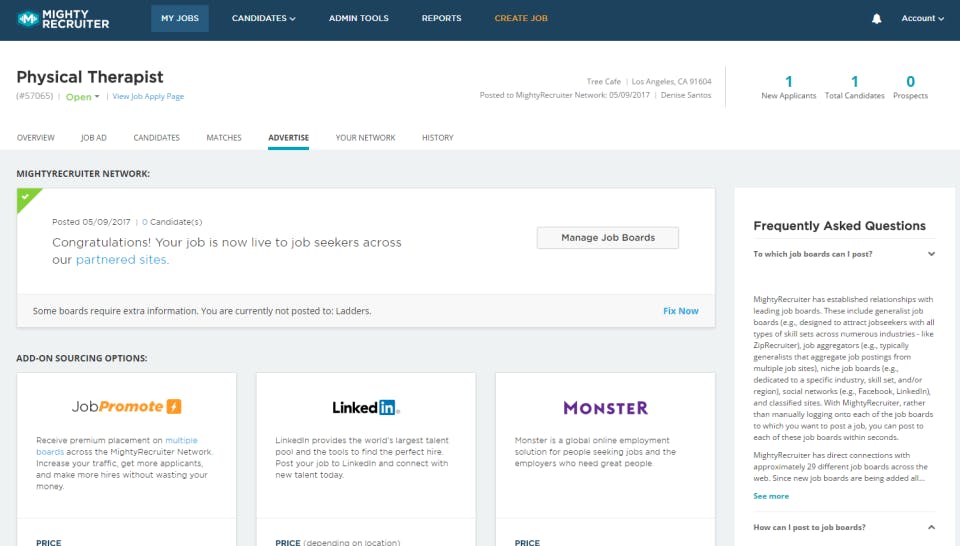
Task: Select the Advertise tab
Action: pyautogui.click(x=288, y=138)
